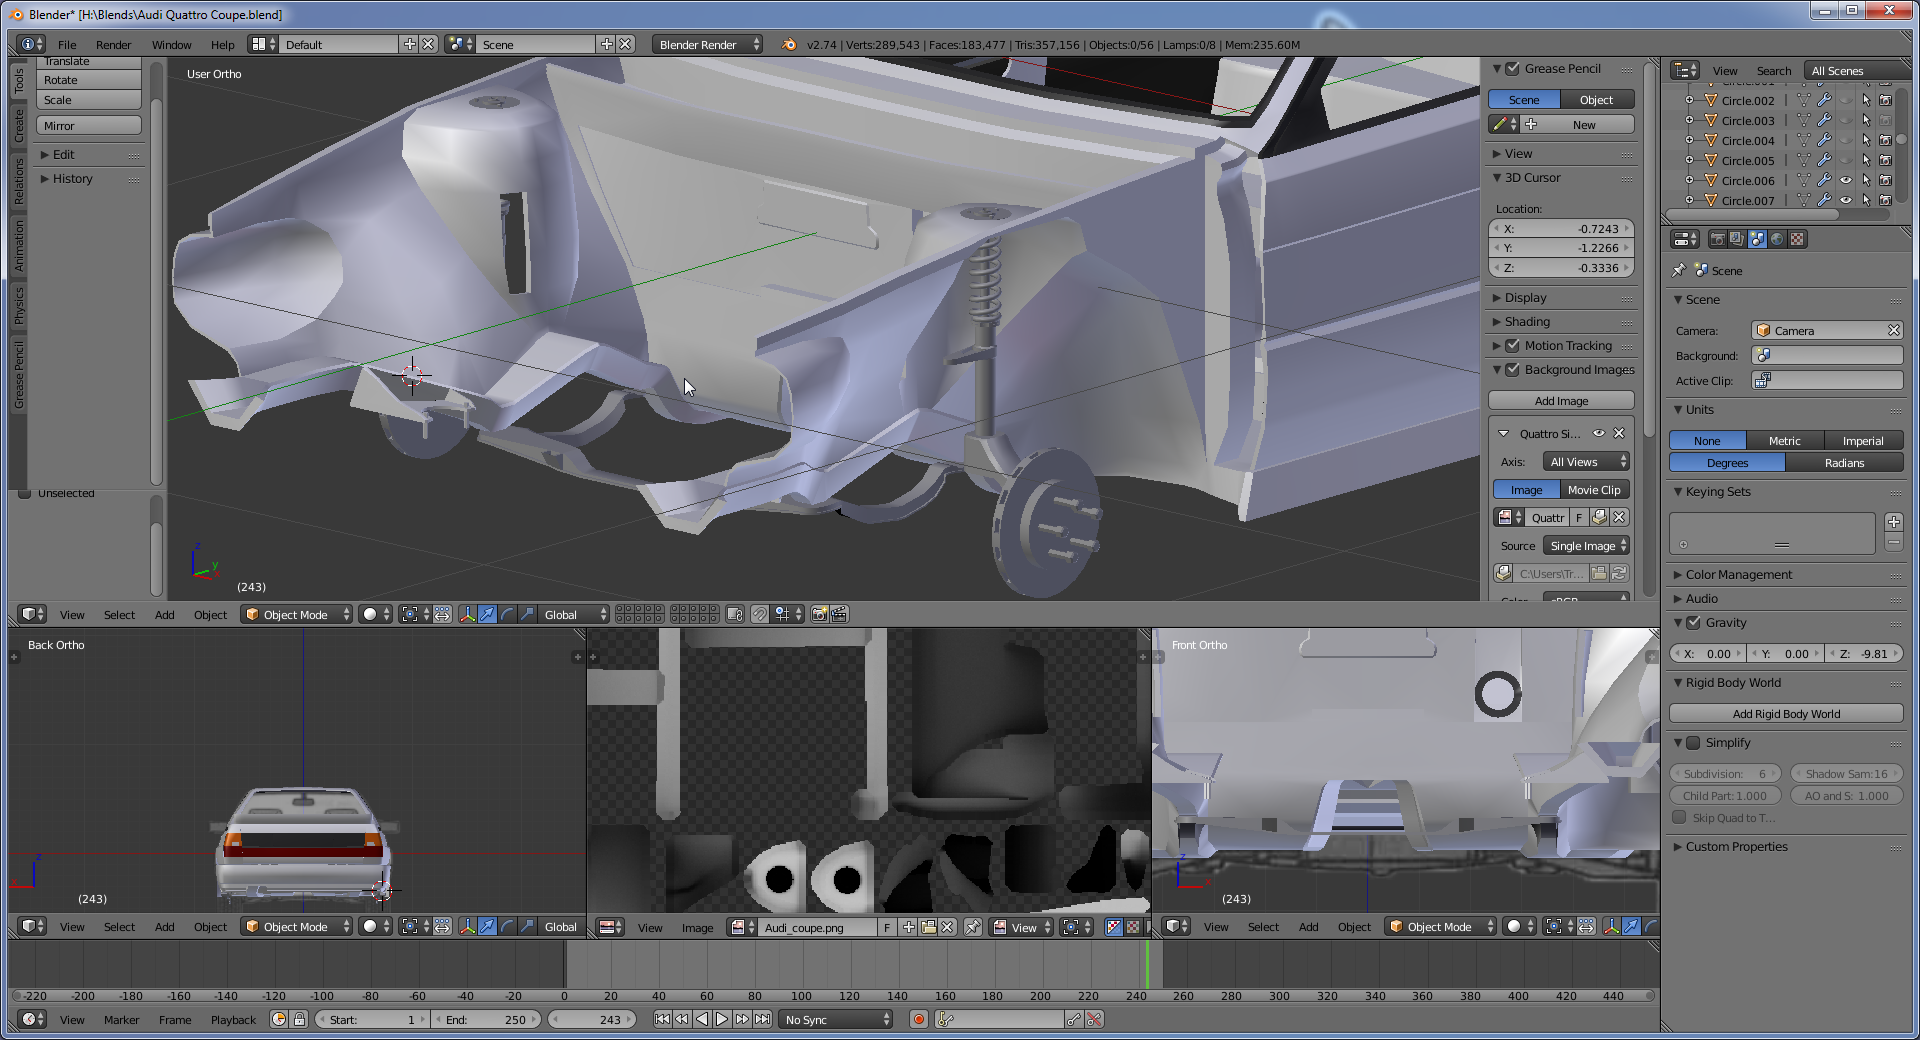Viewport: 1920px width, 1040px height.
Task: Click the Render properties camera tab
Action: click(x=1717, y=239)
